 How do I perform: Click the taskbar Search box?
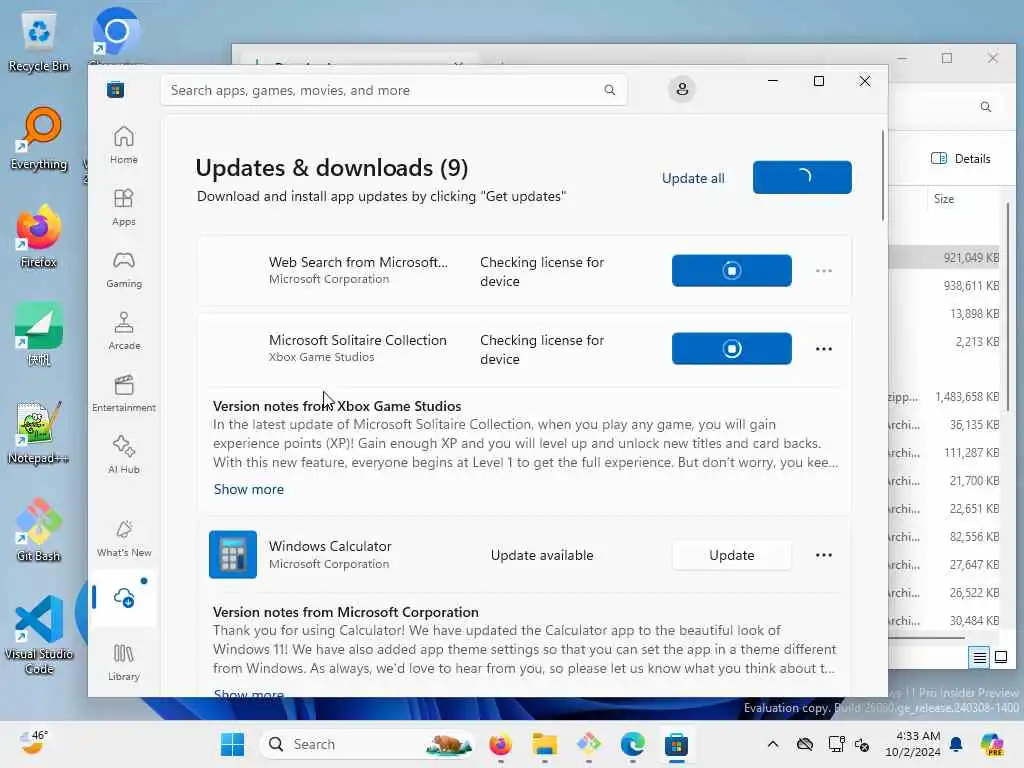pyautogui.click(x=368, y=744)
